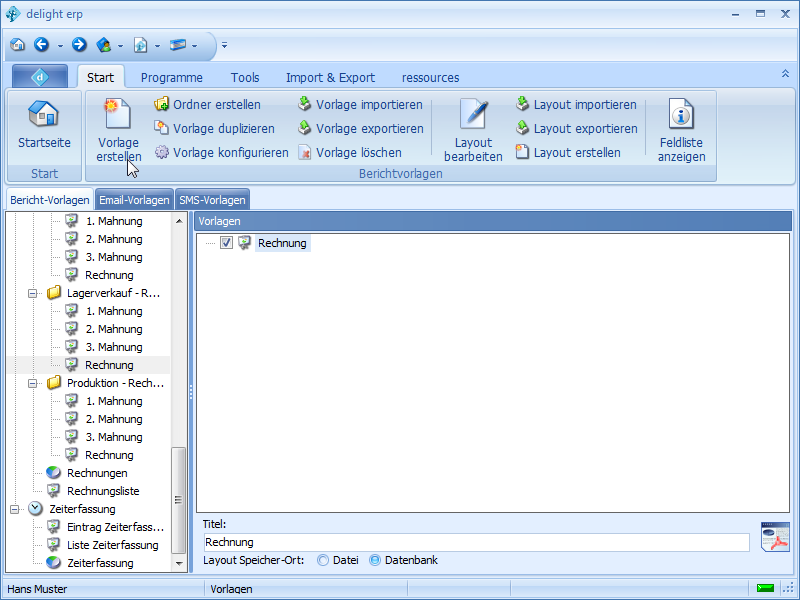
Task: Collapse the Zeiterfassung tree node
Action: [15, 509]
